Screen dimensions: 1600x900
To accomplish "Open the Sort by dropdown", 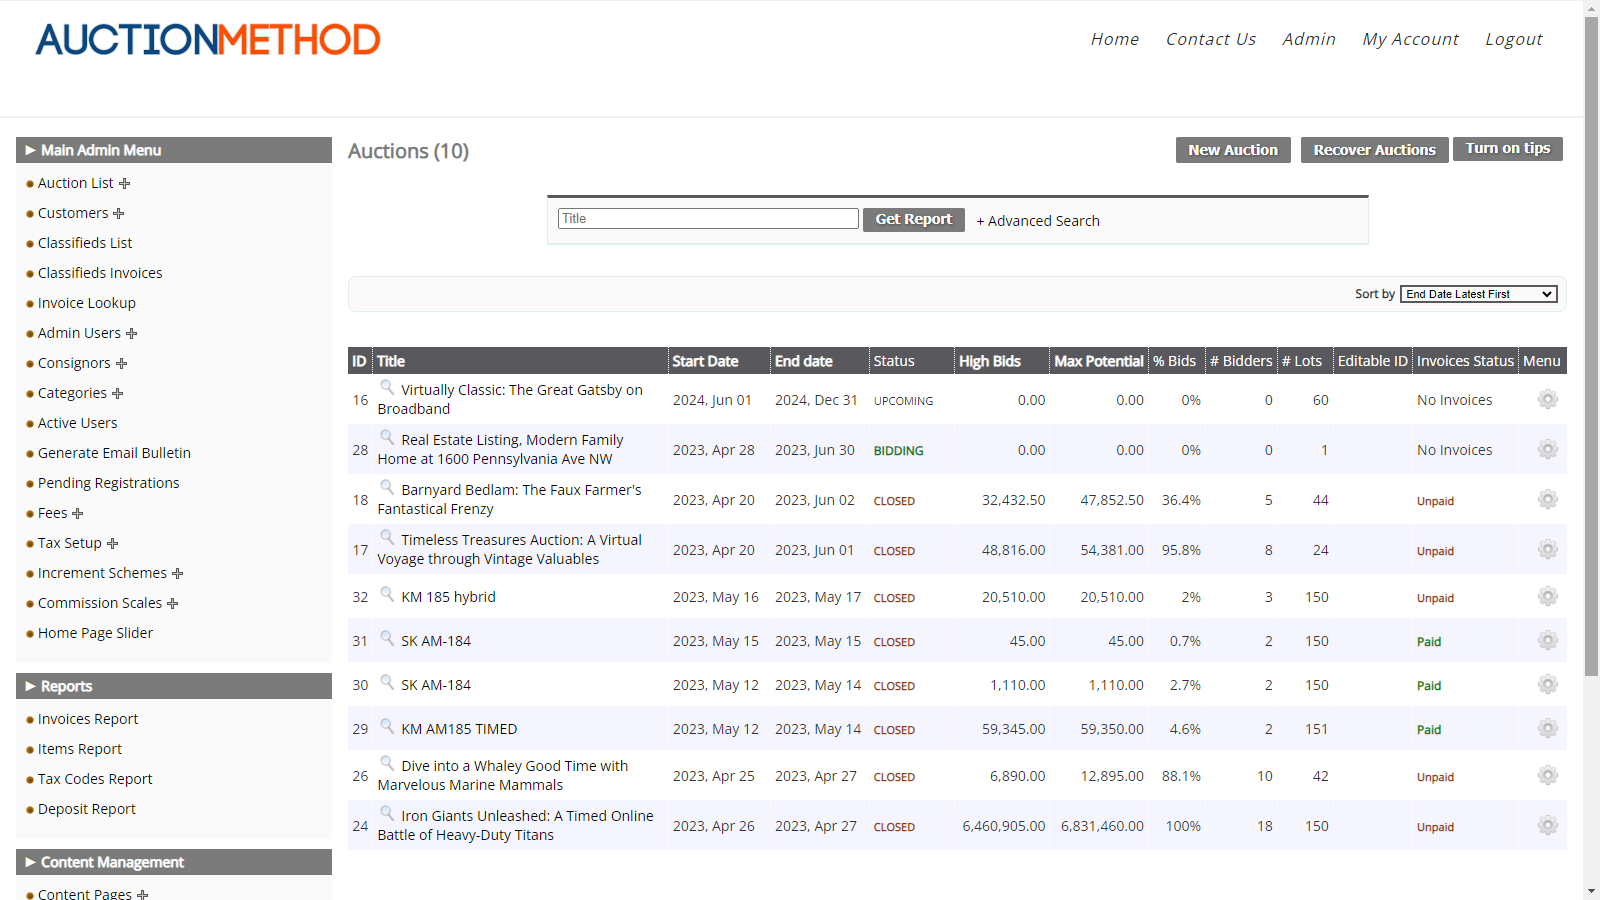I will click(x=1479, y=294).
